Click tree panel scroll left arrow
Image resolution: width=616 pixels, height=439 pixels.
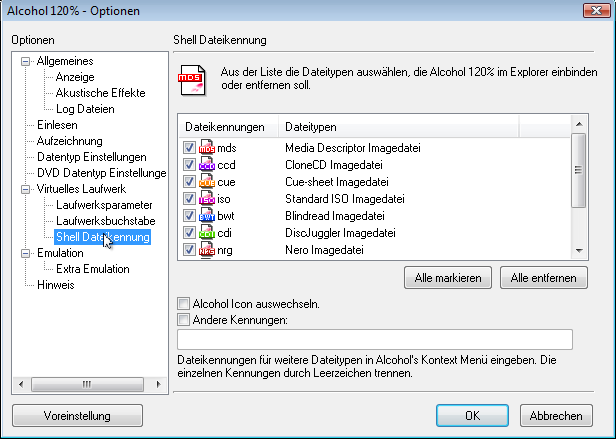point(21,384)
